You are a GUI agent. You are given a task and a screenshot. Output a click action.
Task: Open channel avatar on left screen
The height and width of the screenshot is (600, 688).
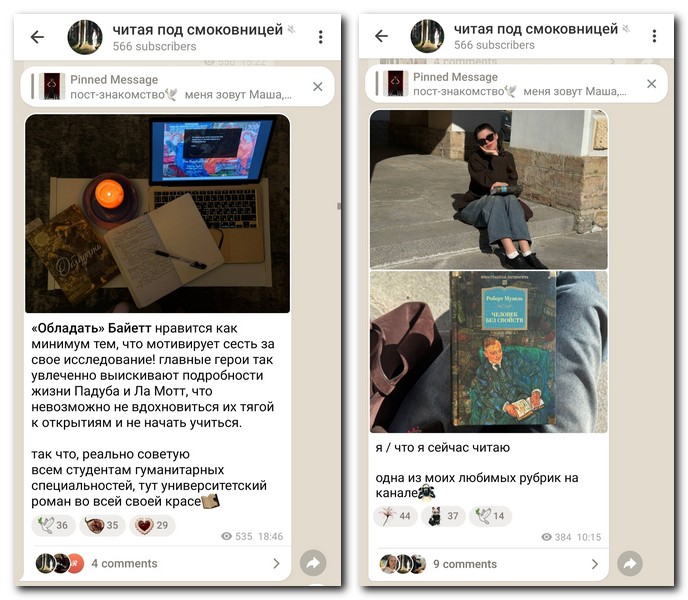point(85,37)
